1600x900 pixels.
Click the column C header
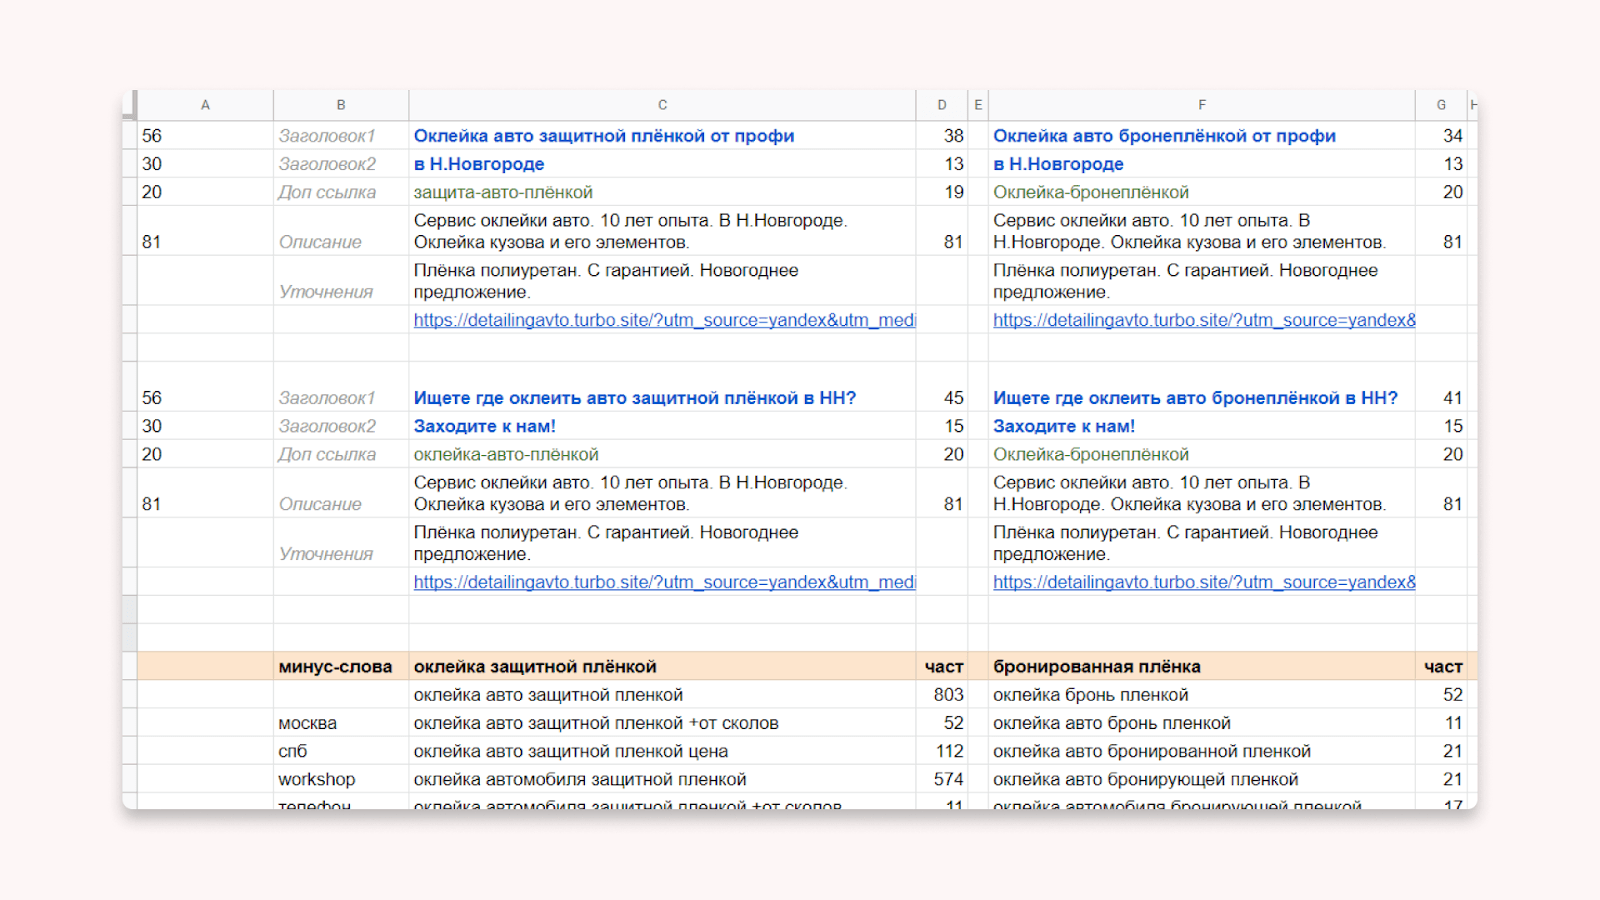click(662, 105)
